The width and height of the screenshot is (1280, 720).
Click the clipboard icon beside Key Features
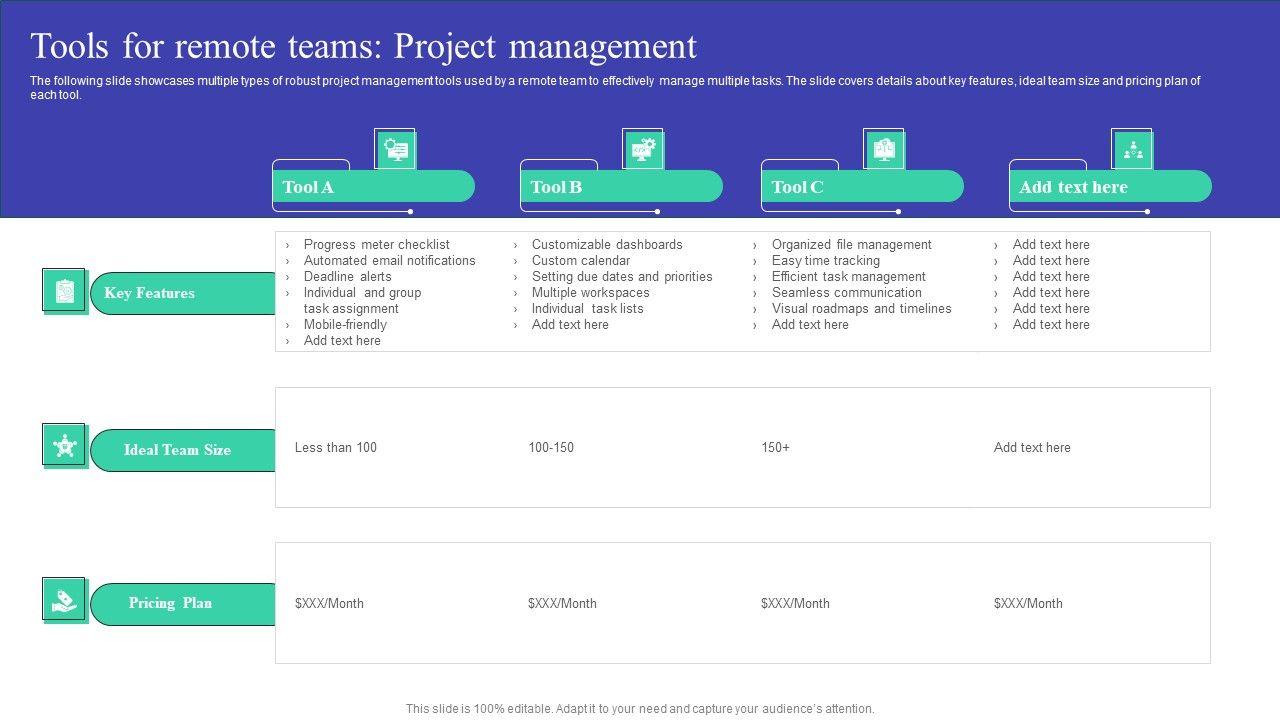click(65, 291)
